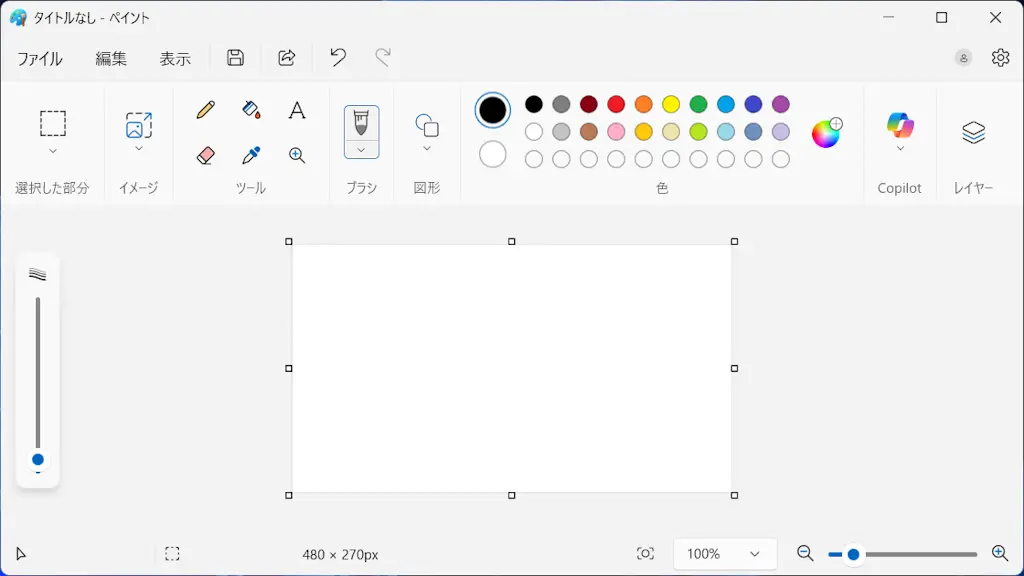Expand the brush type dropdown
1024x576 pixels.
[x=361, y=149]
